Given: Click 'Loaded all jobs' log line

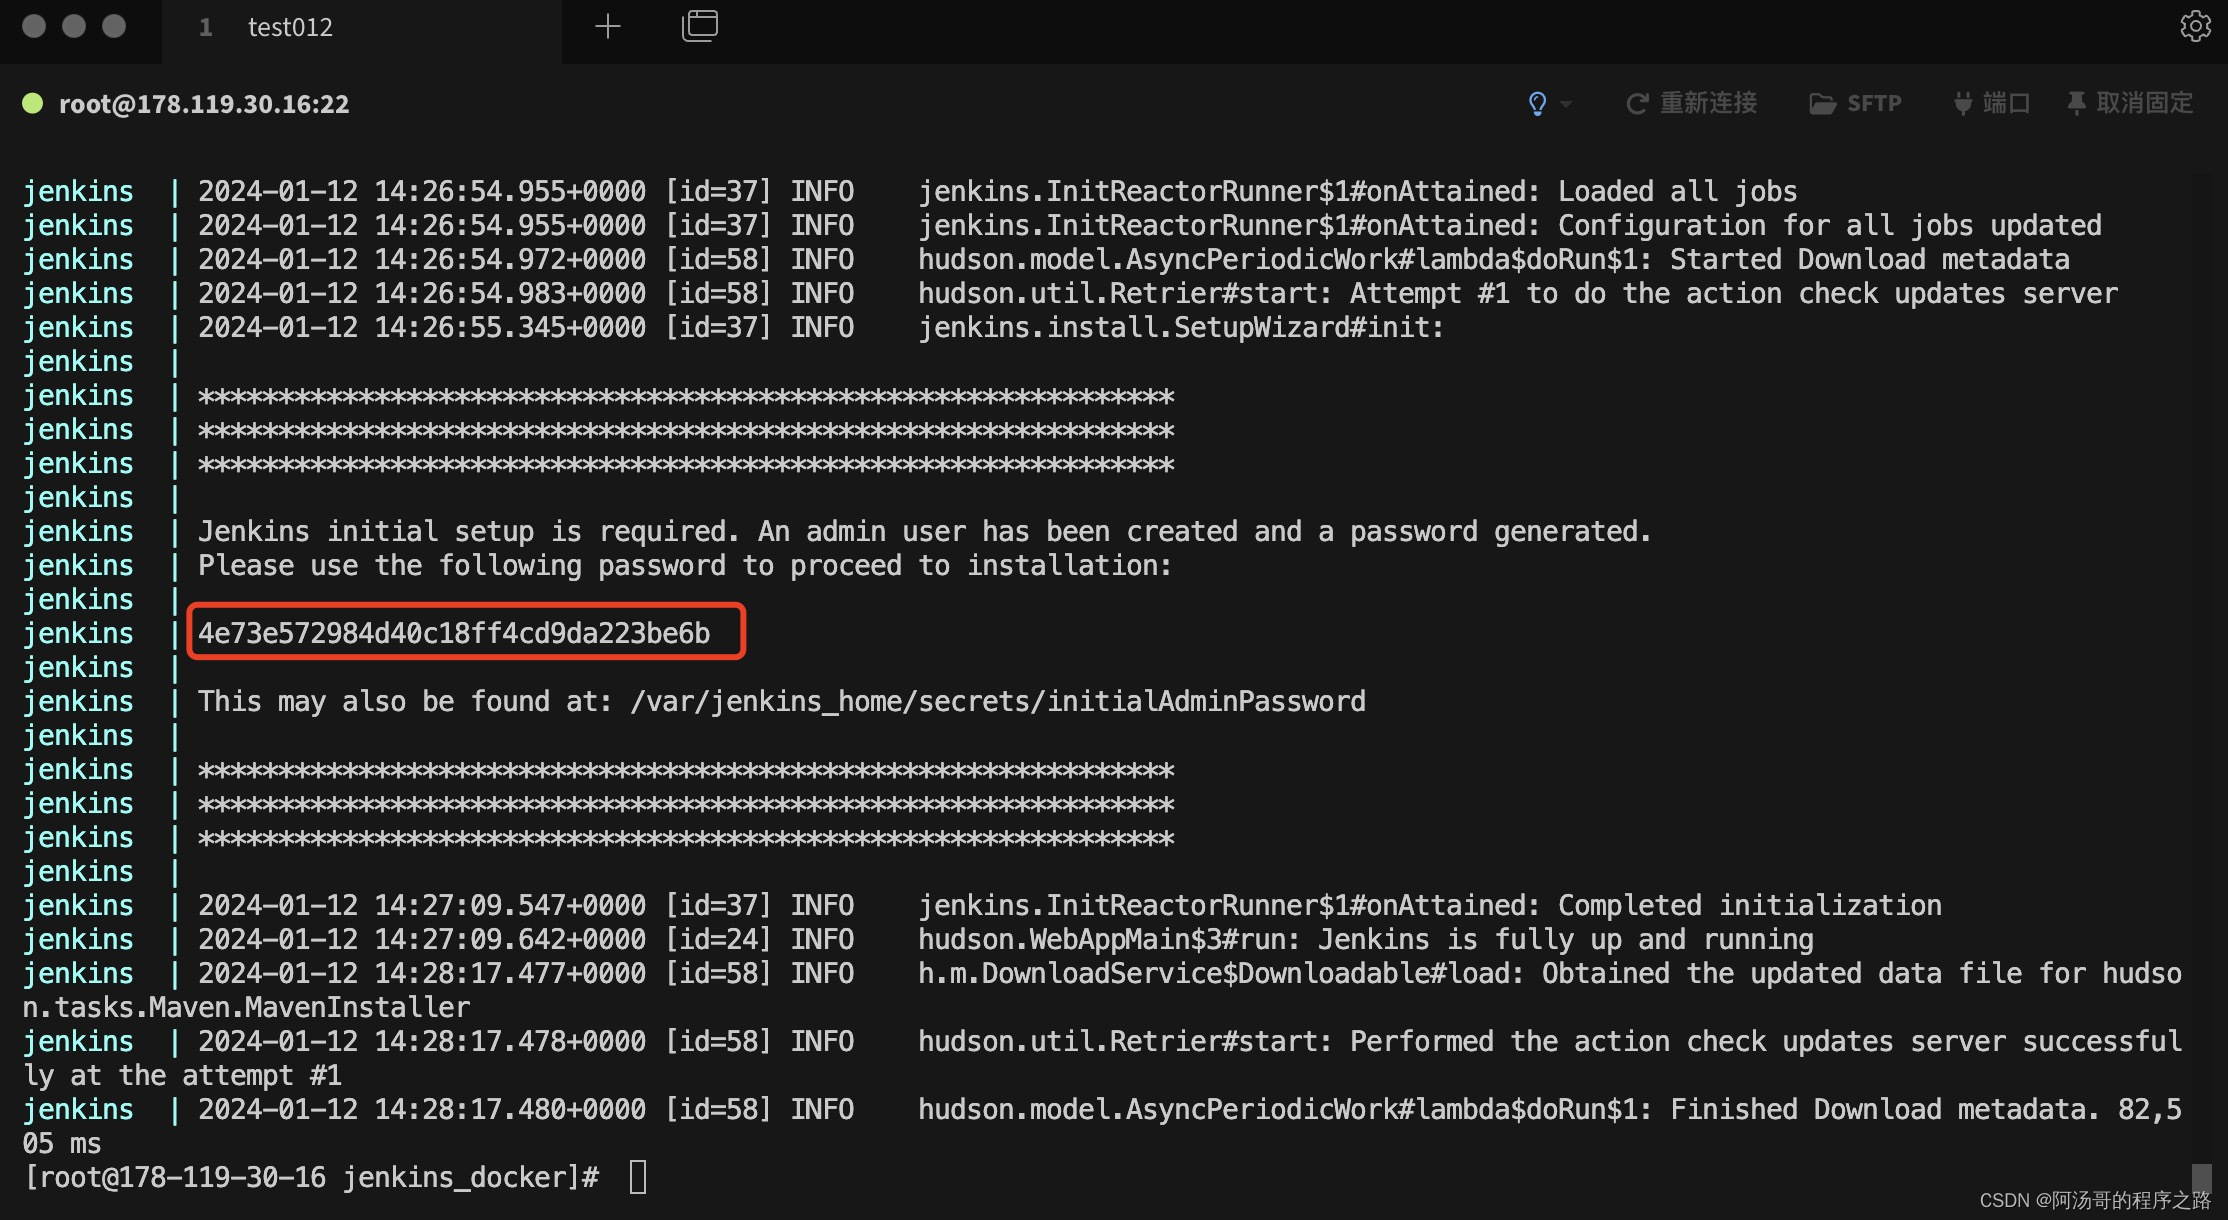Looking at the screenshot, I should tap(1678, 192).
